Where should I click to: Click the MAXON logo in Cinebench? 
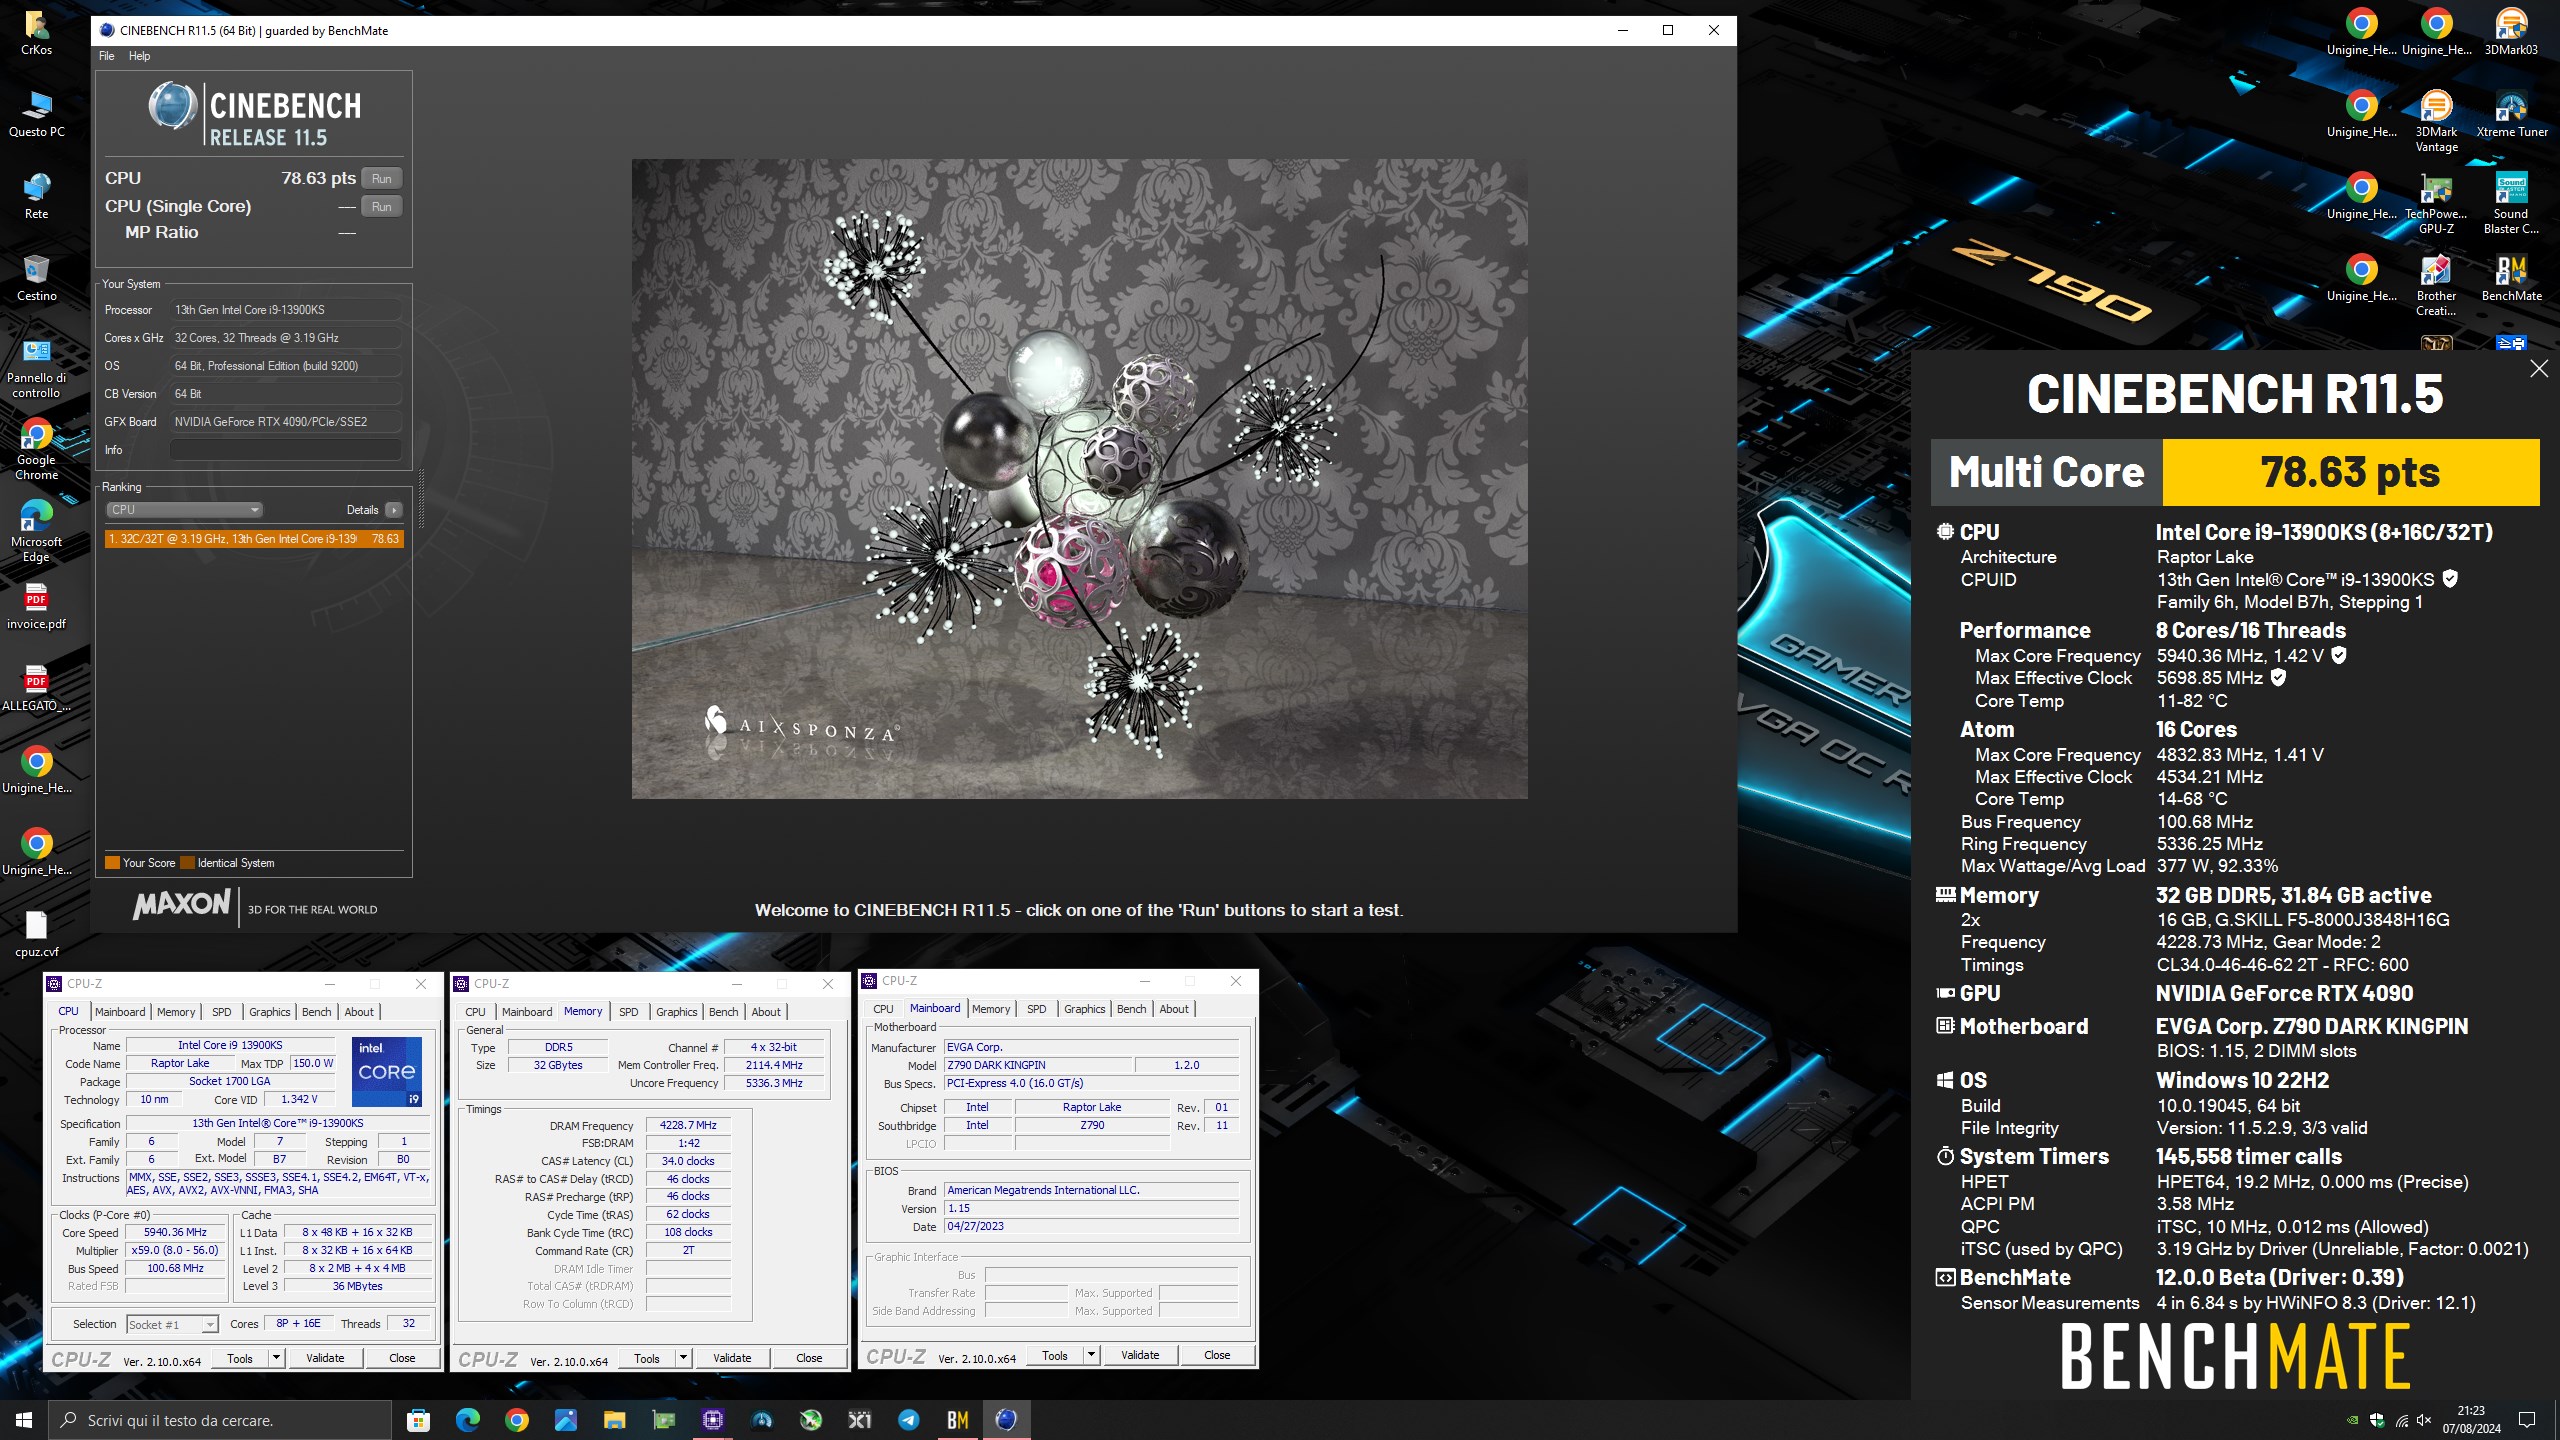pyautogui.click(x=182, y=905)
